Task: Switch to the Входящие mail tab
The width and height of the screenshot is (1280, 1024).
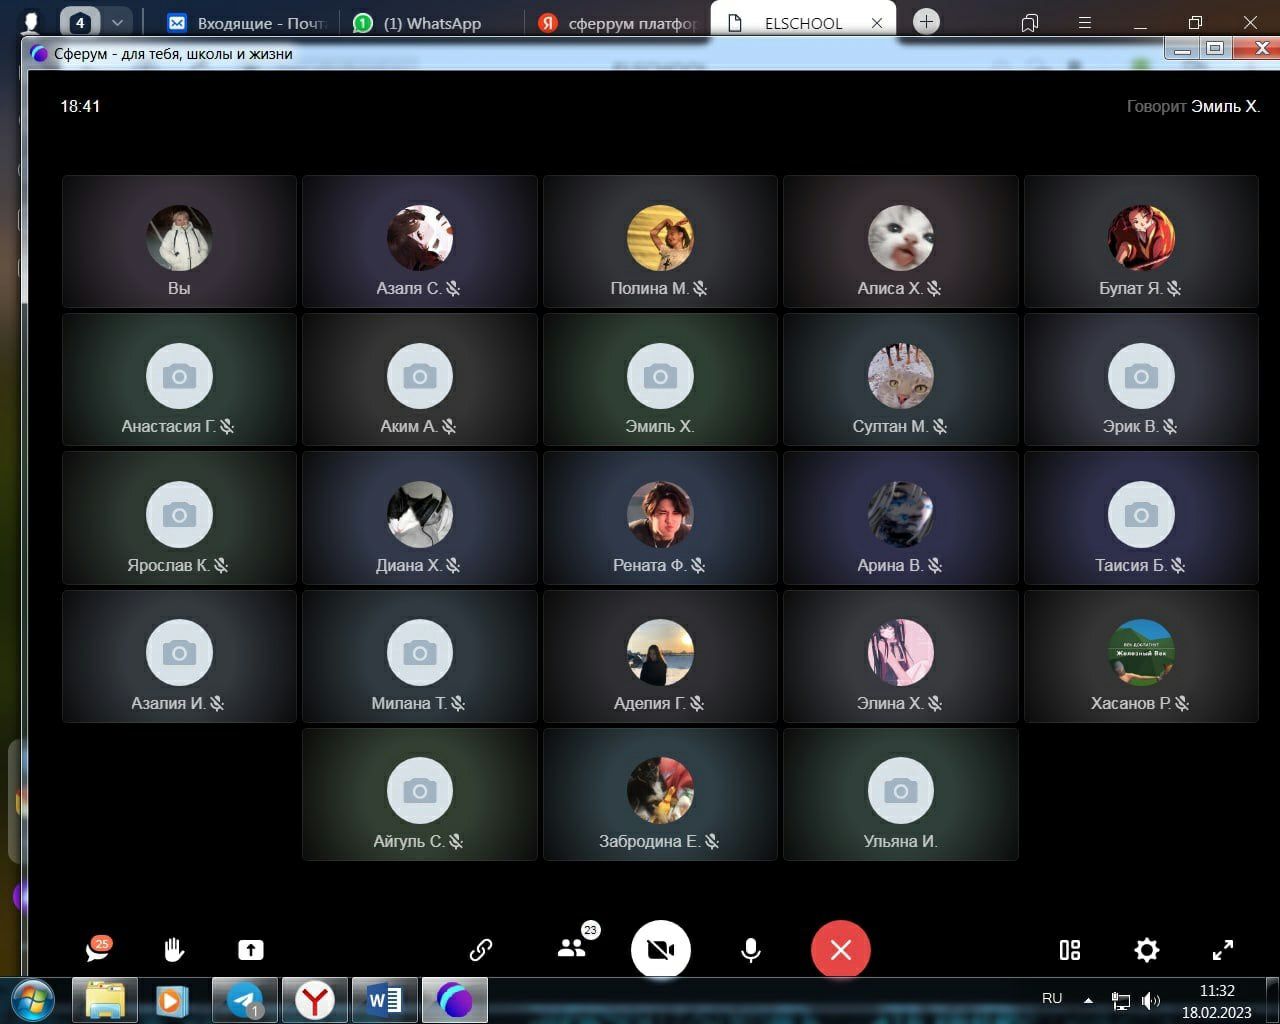Action: pos(248,23)
